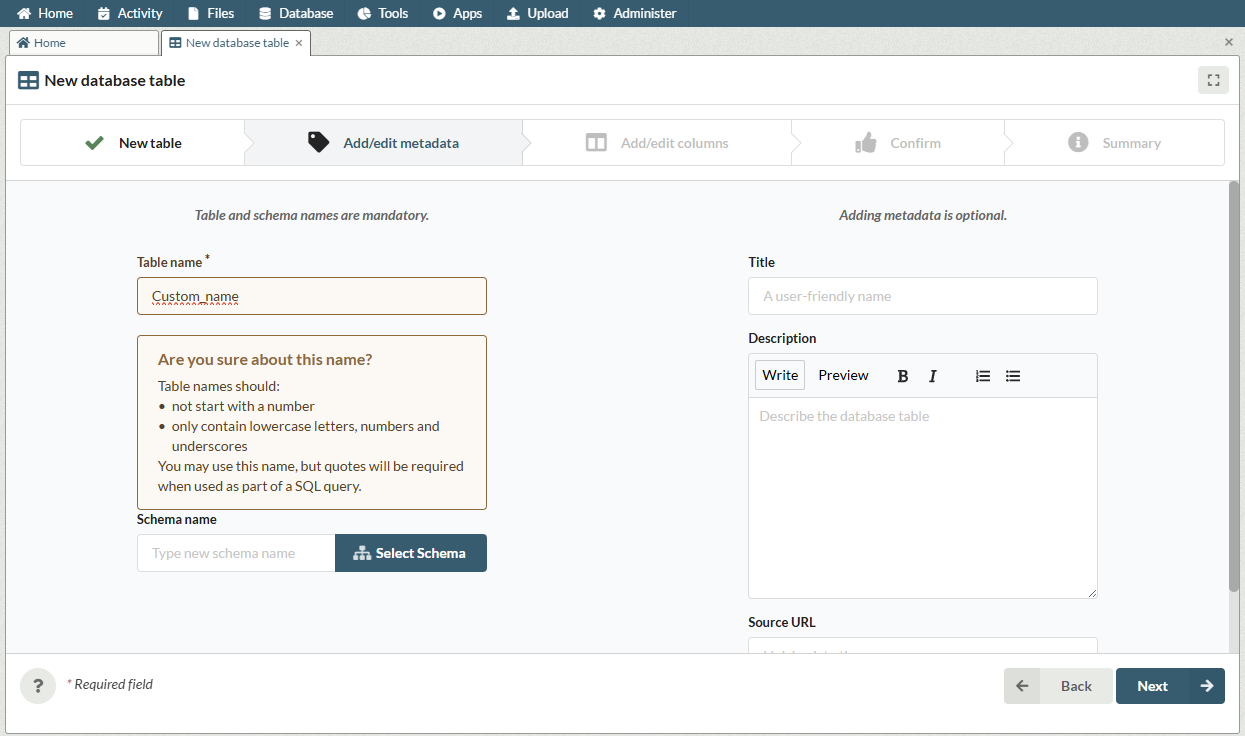Click the question mark help icon

38,686
